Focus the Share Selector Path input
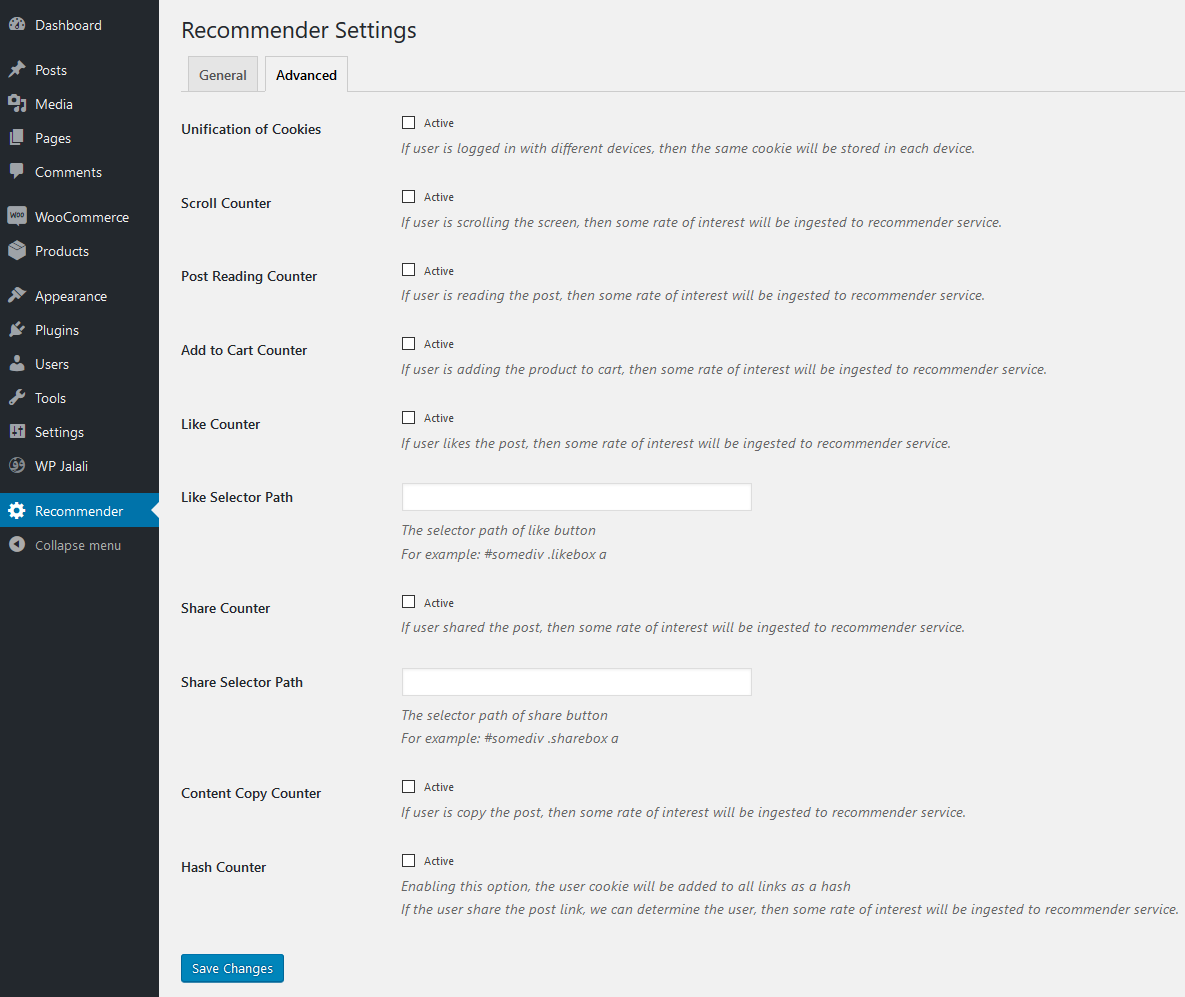 pyautogui.click(x=577, y=682)
